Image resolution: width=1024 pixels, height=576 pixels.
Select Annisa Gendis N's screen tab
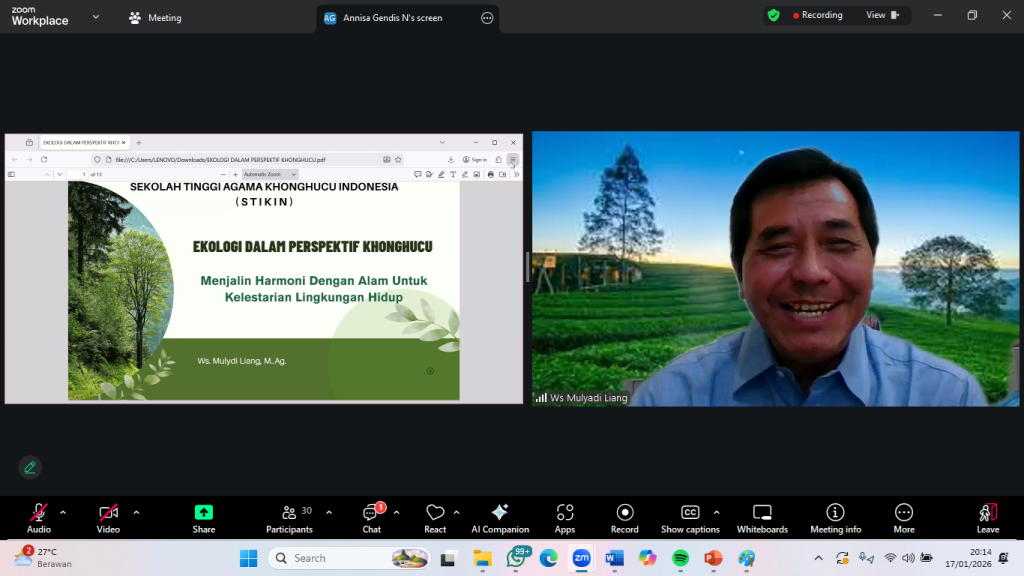392,18
